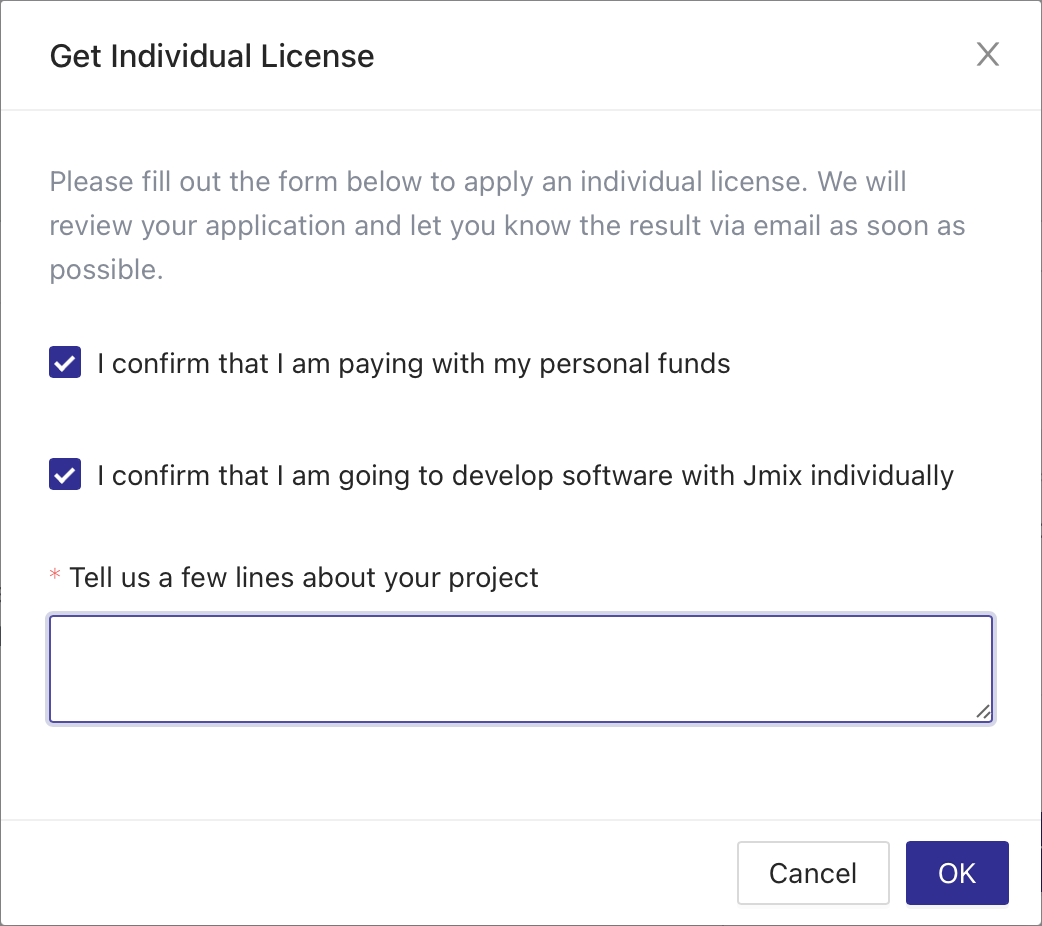
Task: Select the 'Get Individual License' dialog title
Action: point(212,56)
